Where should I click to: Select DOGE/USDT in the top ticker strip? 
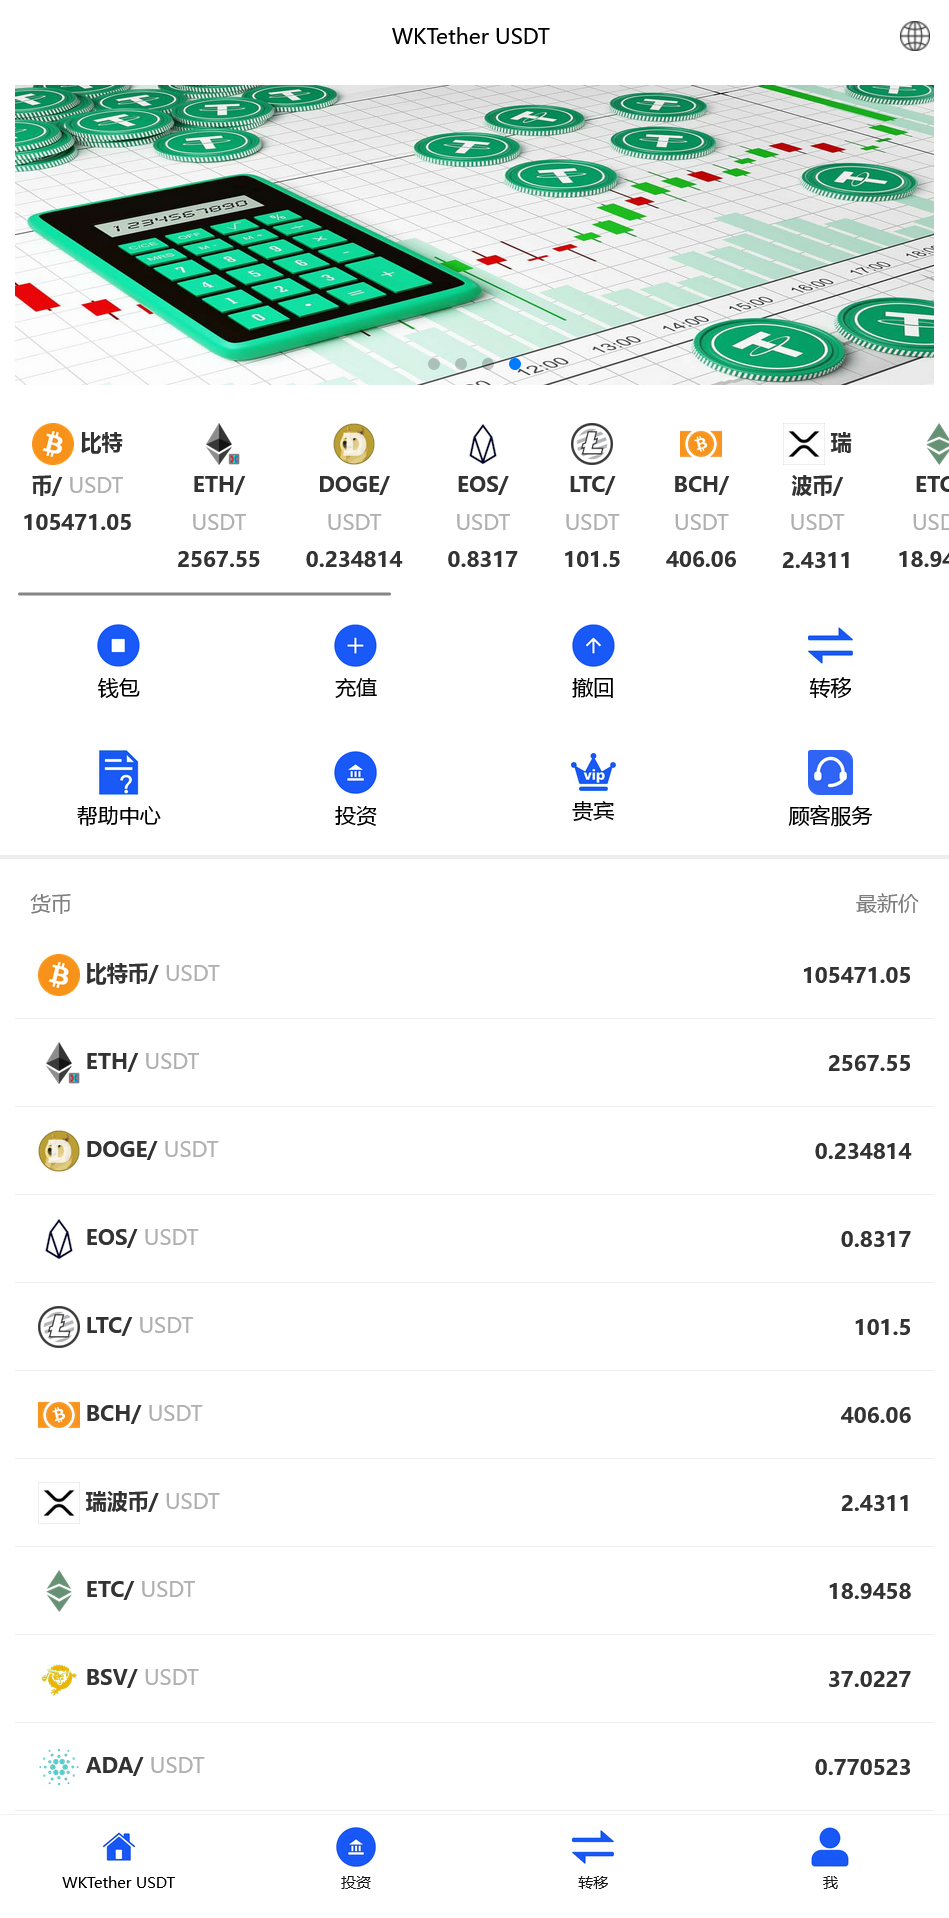354,497
